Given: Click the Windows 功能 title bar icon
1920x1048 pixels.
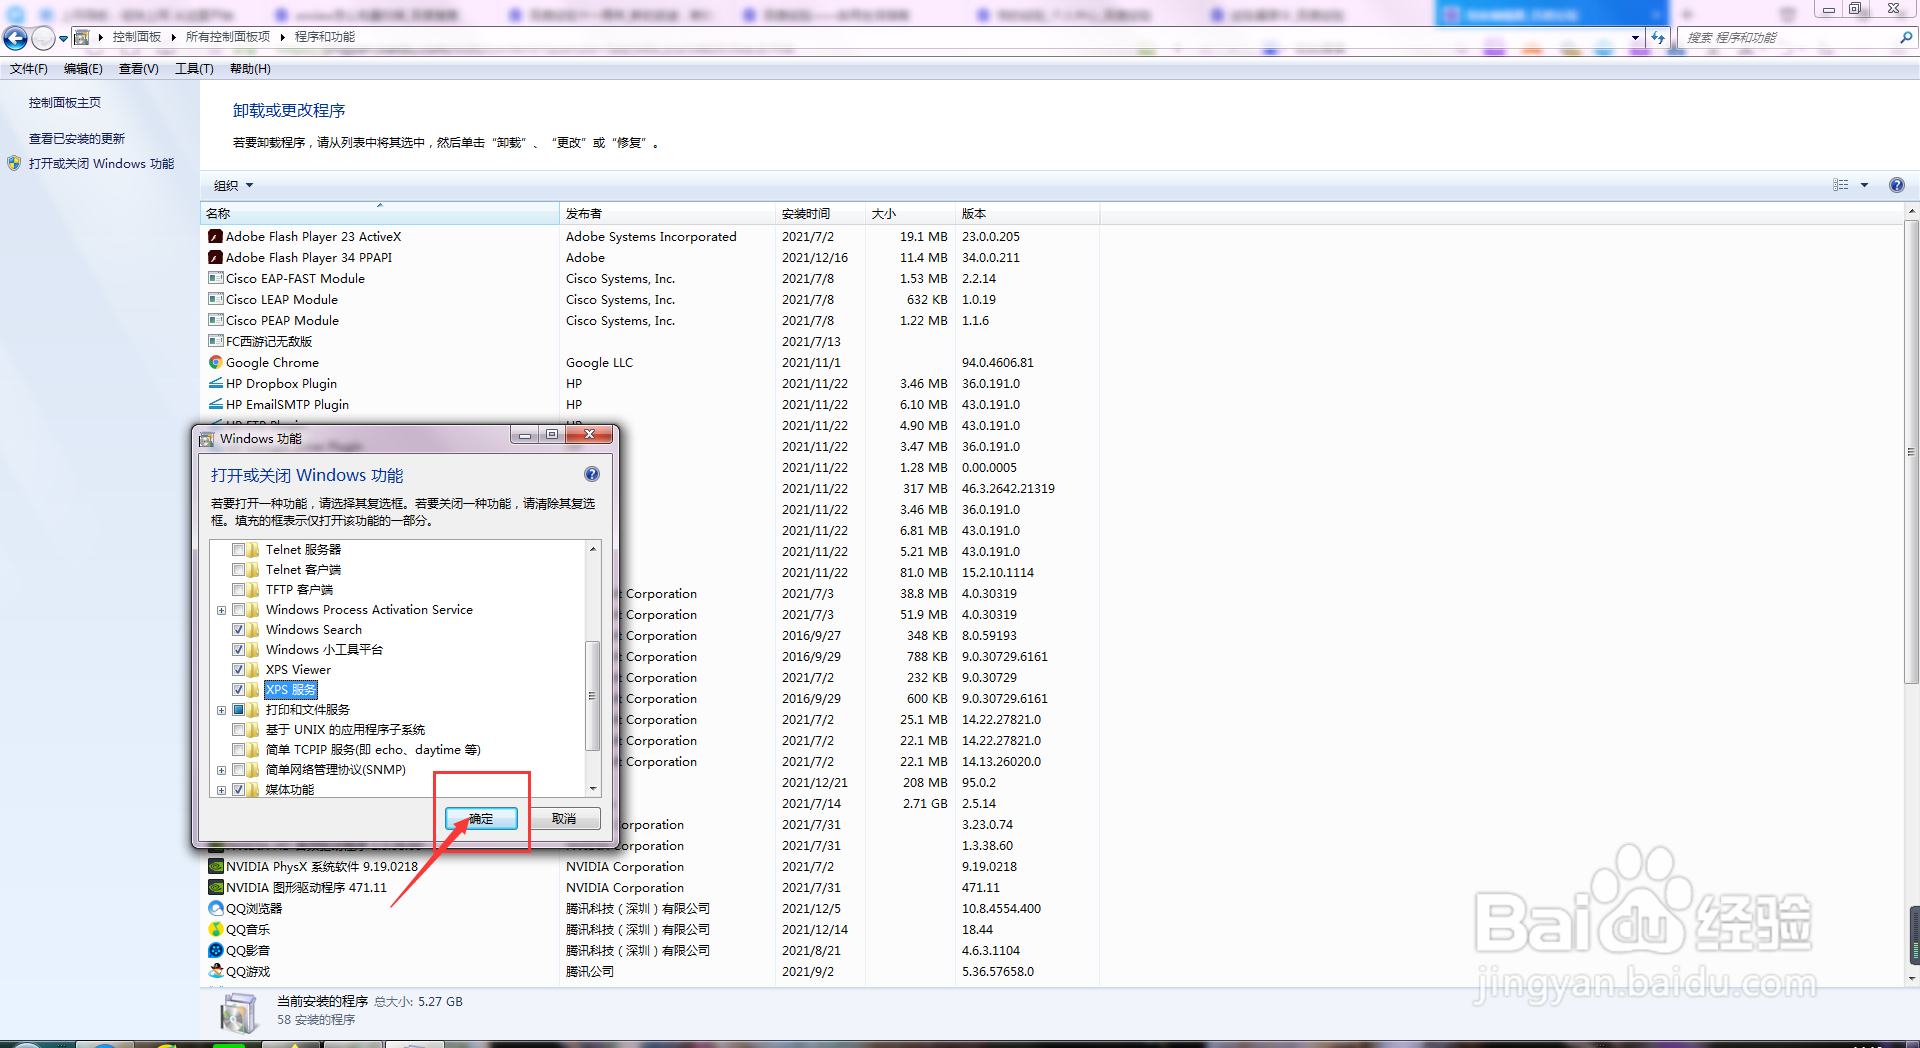Looking at the screenshot, I should tap(207, 439).
